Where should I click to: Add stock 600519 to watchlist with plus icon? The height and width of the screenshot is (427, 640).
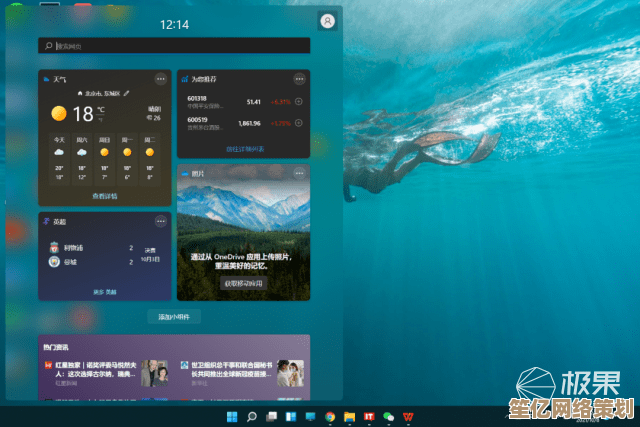coord(299,123)
